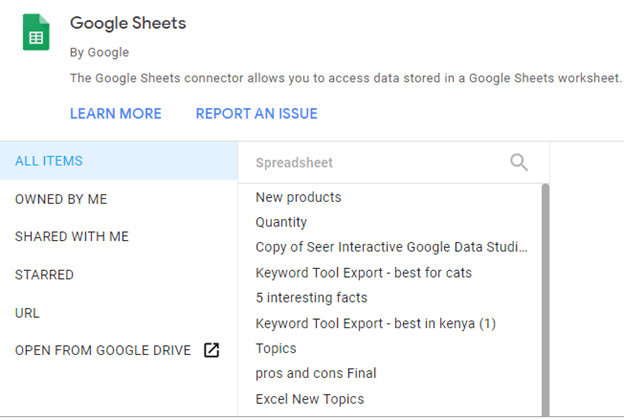Screen dimensions: 624x420
Task: Click the magnifier search icon
Action: pyautogui.click(x=519, y=162)
